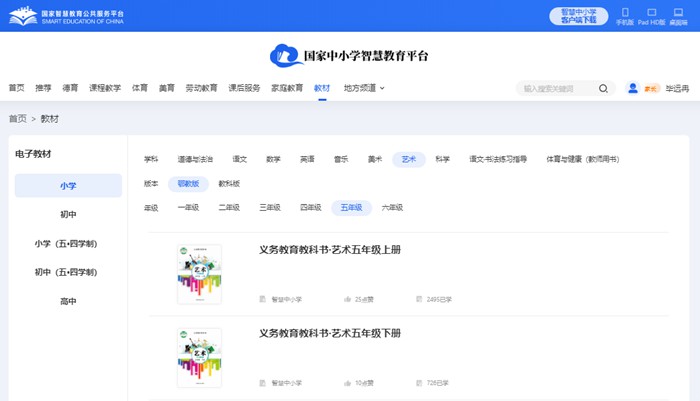Choose the 音乐 subject filter
The width and height of the screenshot is (700, 401).
pos(341,159)
